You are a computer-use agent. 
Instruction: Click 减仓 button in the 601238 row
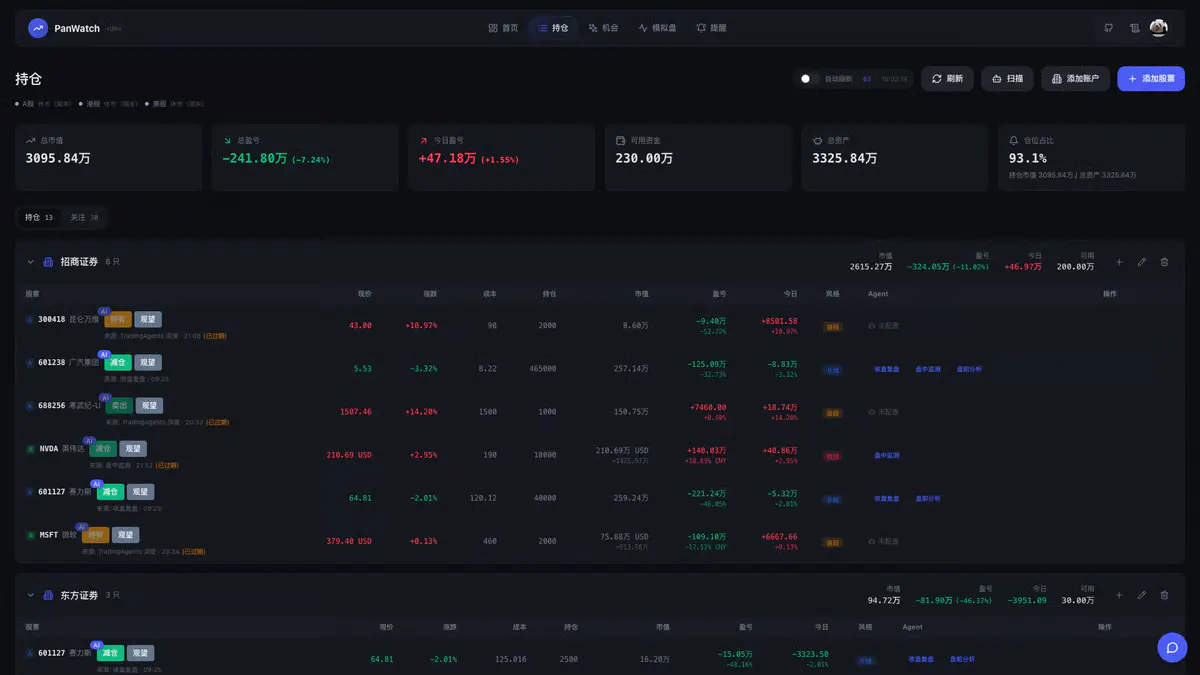(x=118, y=363)
